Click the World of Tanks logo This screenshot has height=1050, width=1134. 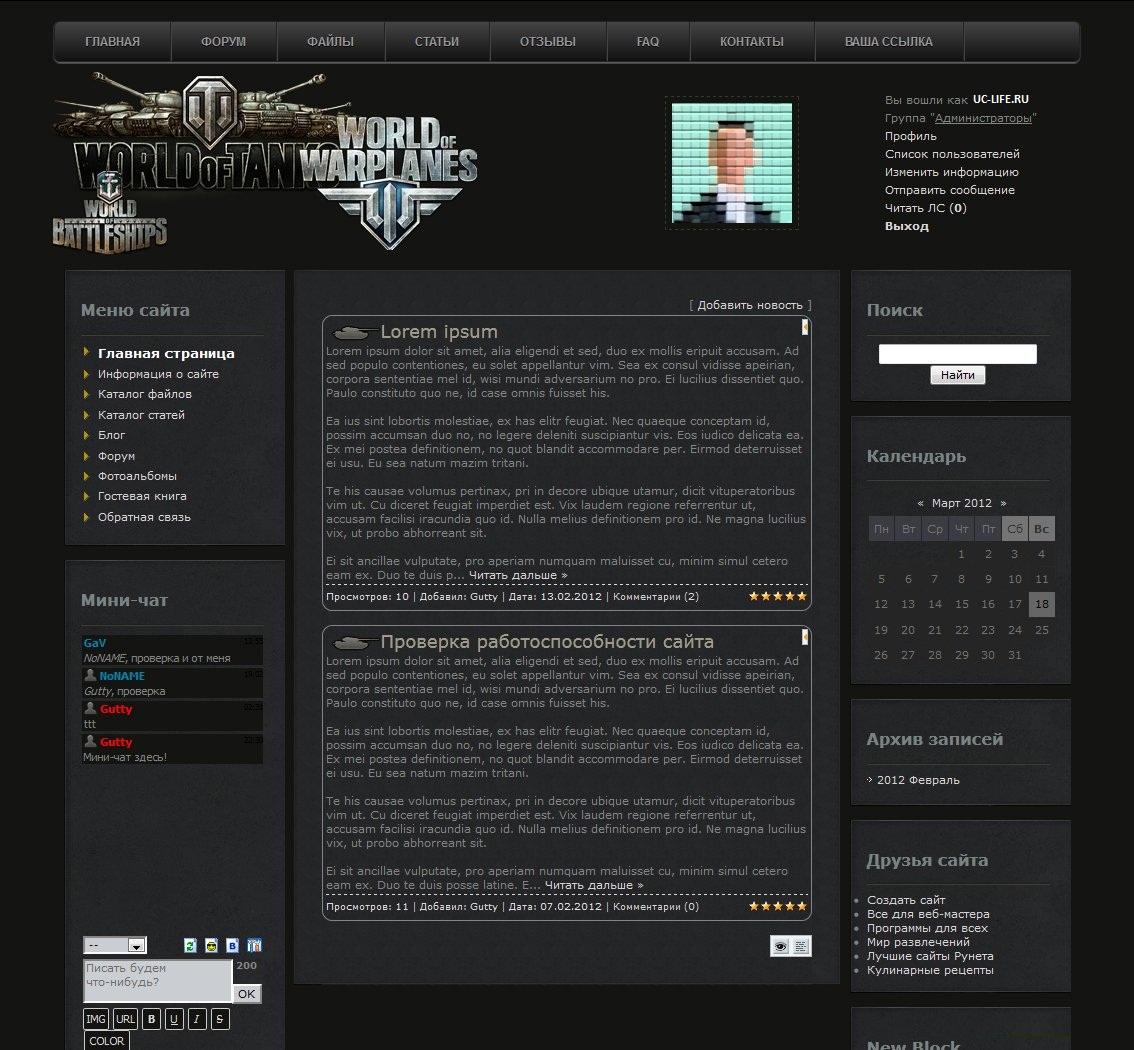pos(195,134)
